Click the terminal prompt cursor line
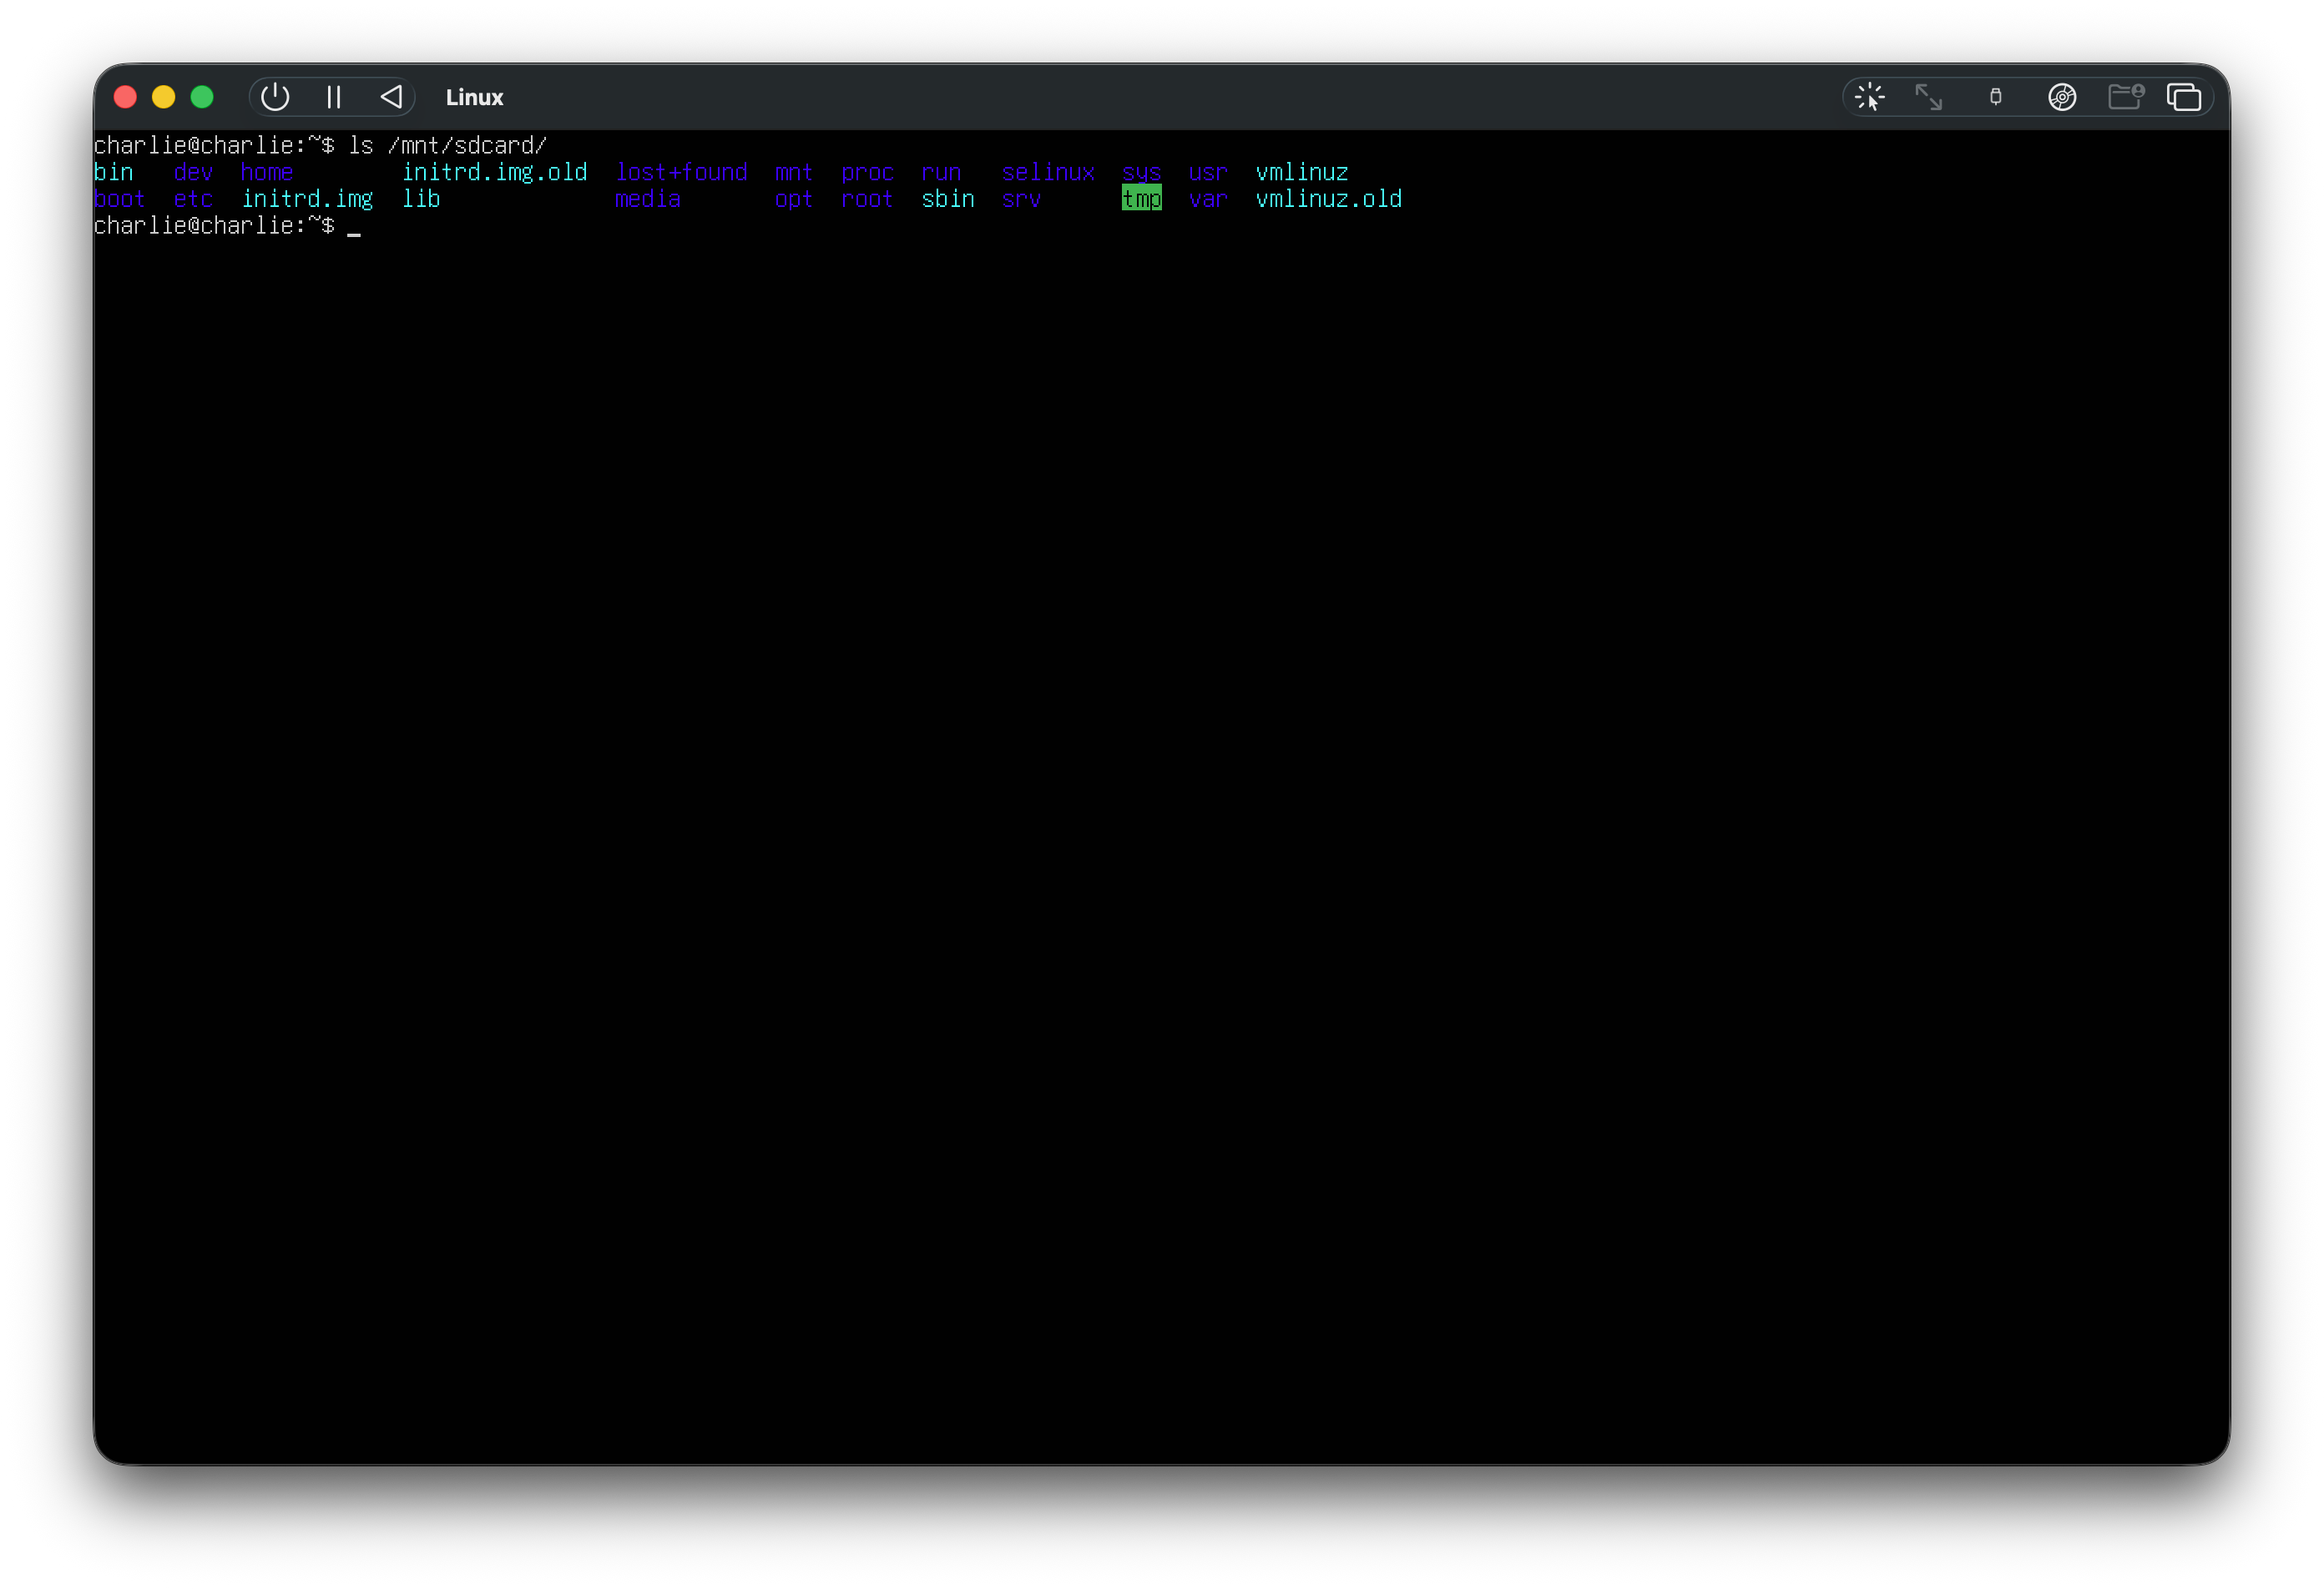Viewport: 2324px width, 1589px height. (227, 226)
